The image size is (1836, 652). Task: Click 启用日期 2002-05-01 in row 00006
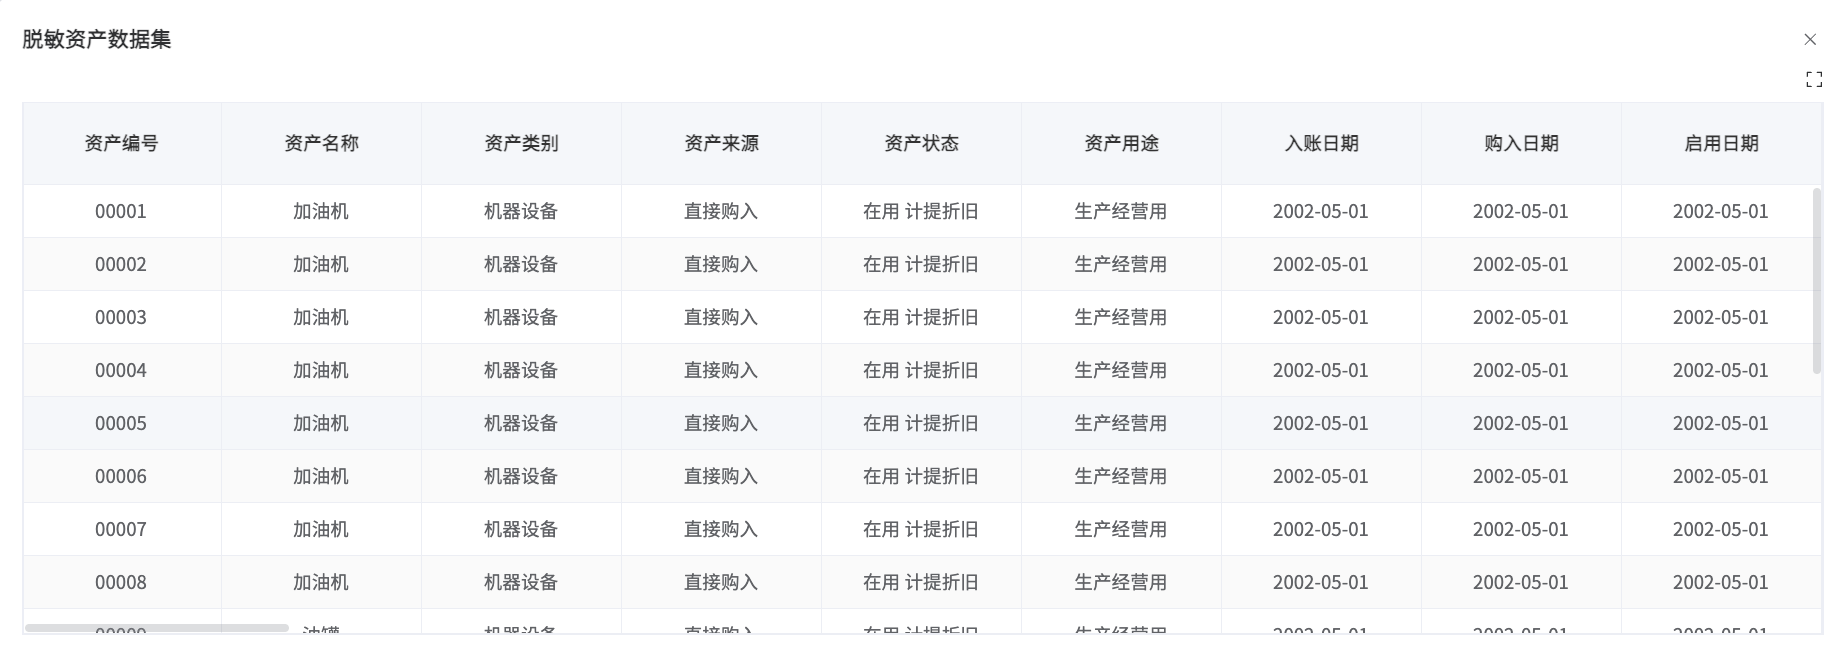[x=1721, y=477]
